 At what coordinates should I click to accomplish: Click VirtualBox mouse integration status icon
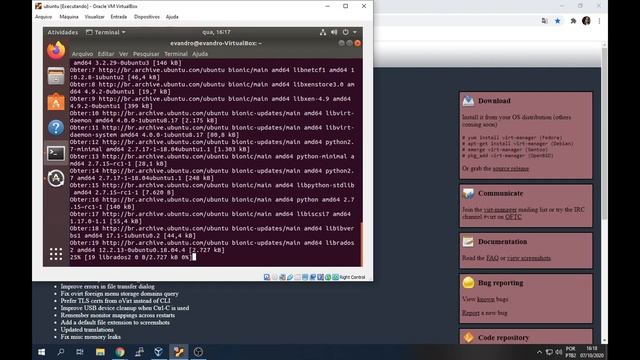[328, 277]
